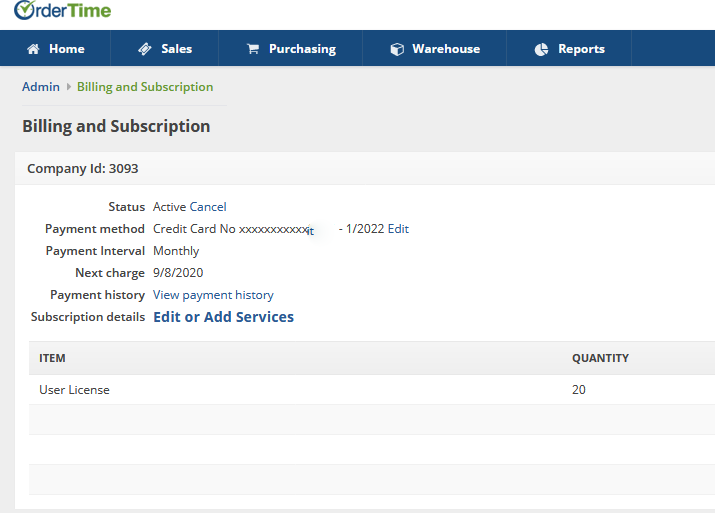
Task: Click the Status label
Action: tap(126, 207)
